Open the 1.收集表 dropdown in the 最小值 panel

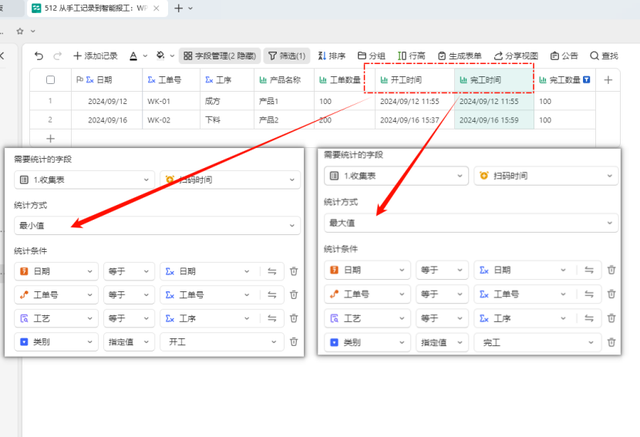tap(84, 180)
